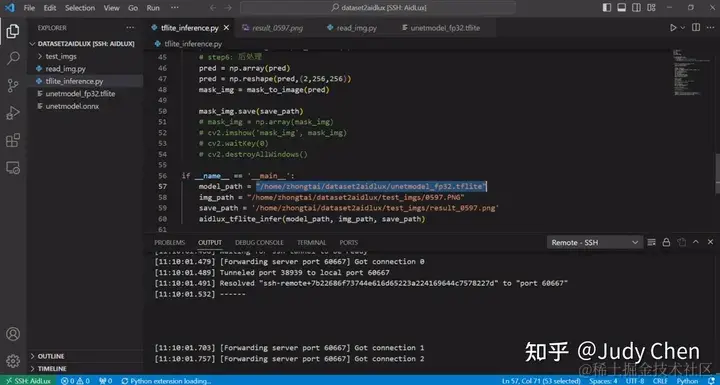The width and height of the screenshot is (720, 385).
Task: Open the Extensions view
Action: [x=13, y=140]
